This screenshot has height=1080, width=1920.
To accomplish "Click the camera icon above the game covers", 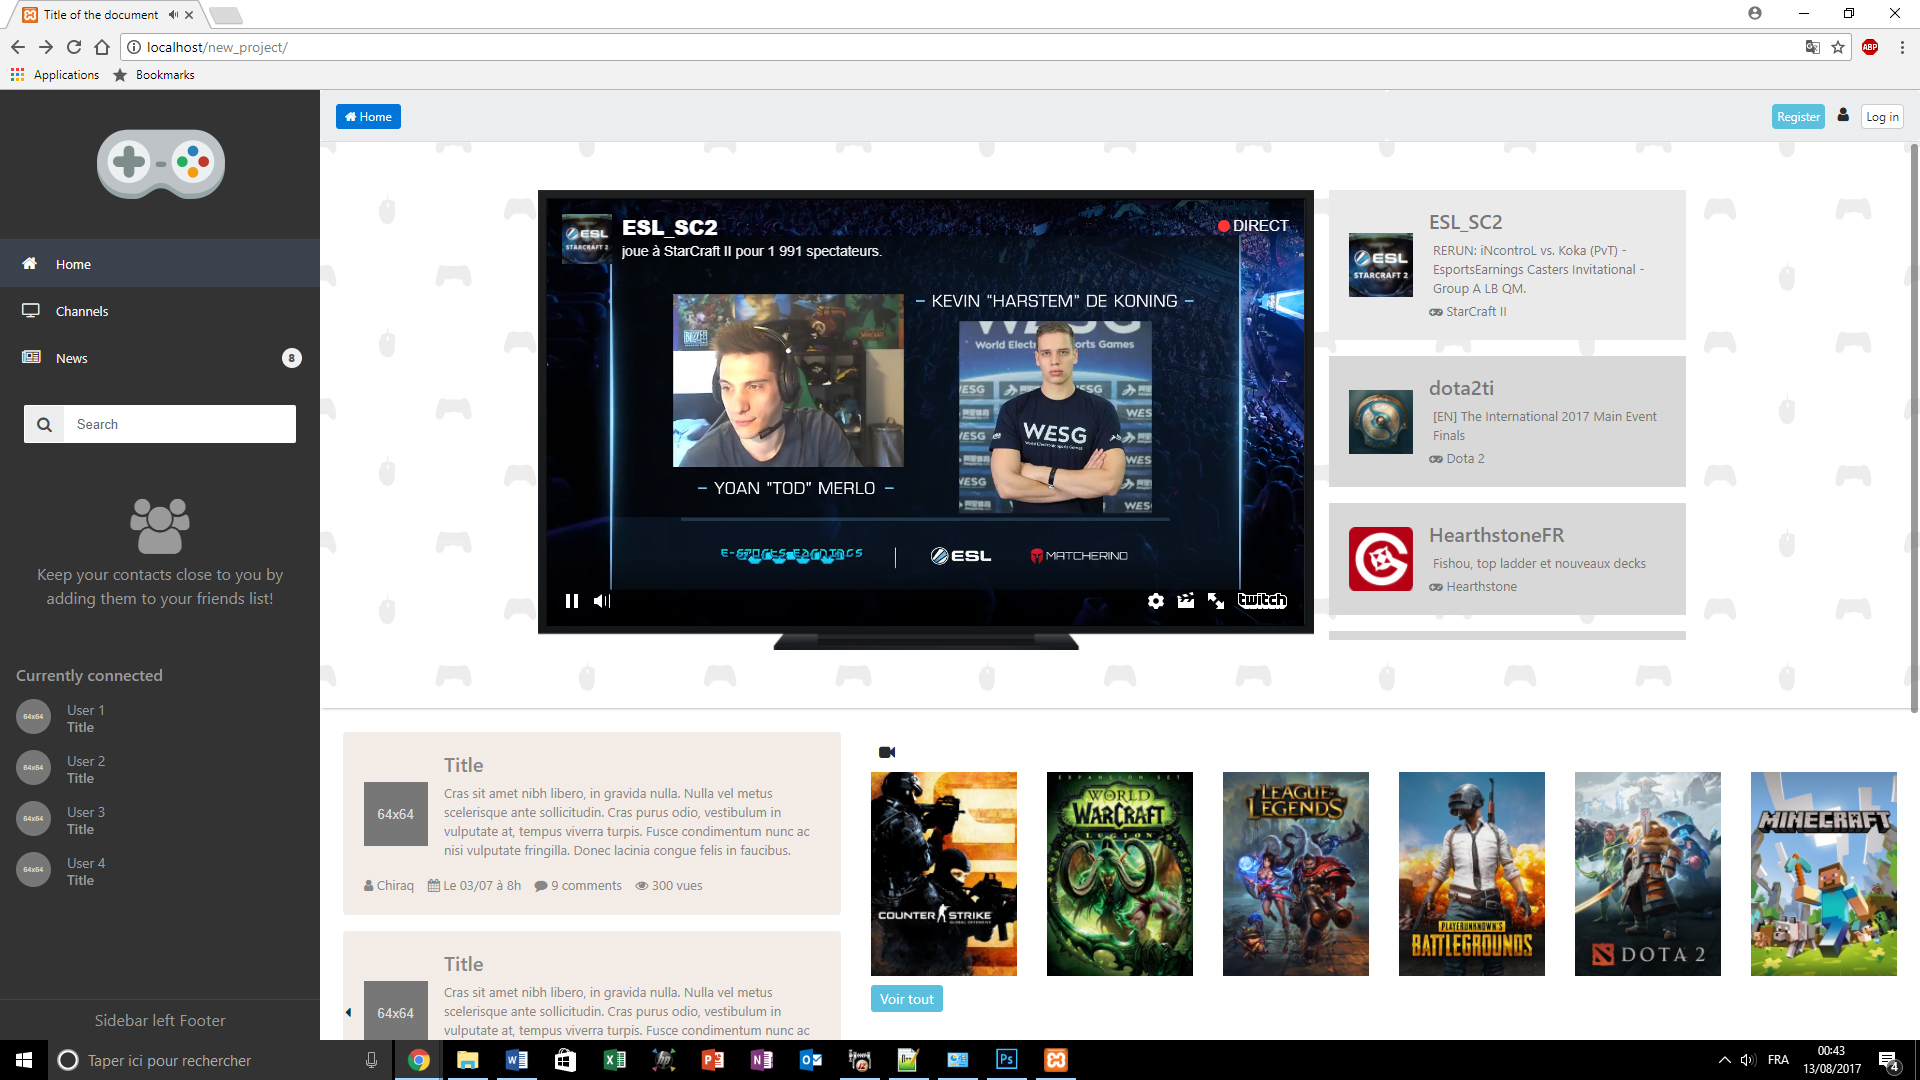I will tap(887, 752).
